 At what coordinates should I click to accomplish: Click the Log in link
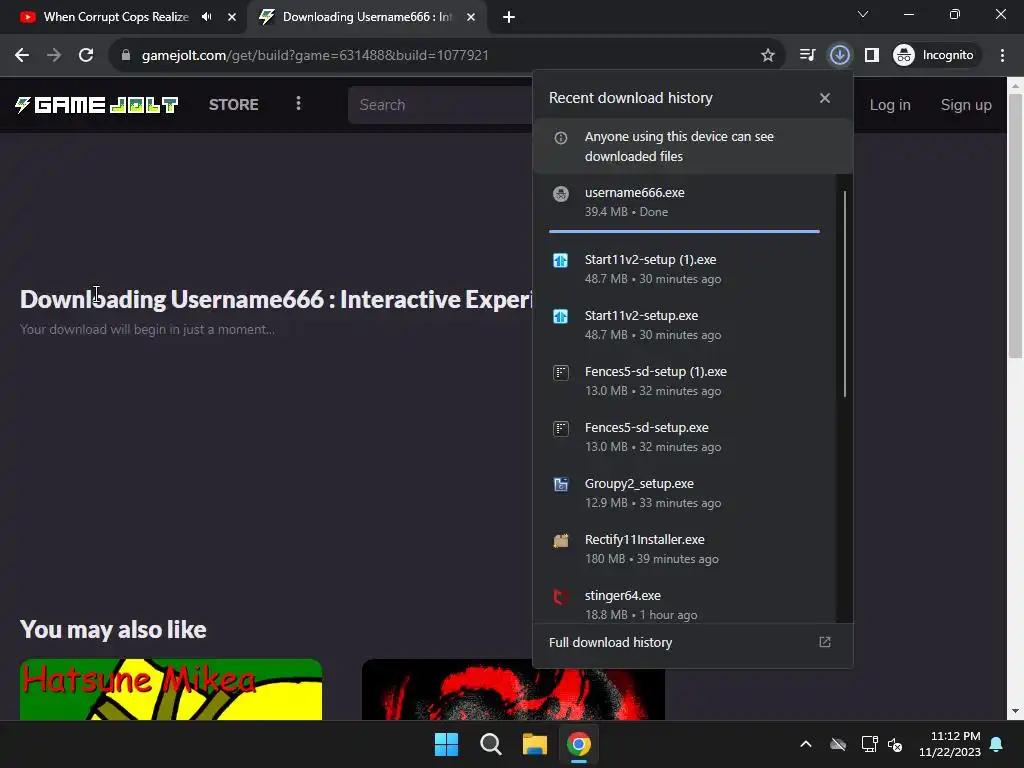click(x=890, y=104)
